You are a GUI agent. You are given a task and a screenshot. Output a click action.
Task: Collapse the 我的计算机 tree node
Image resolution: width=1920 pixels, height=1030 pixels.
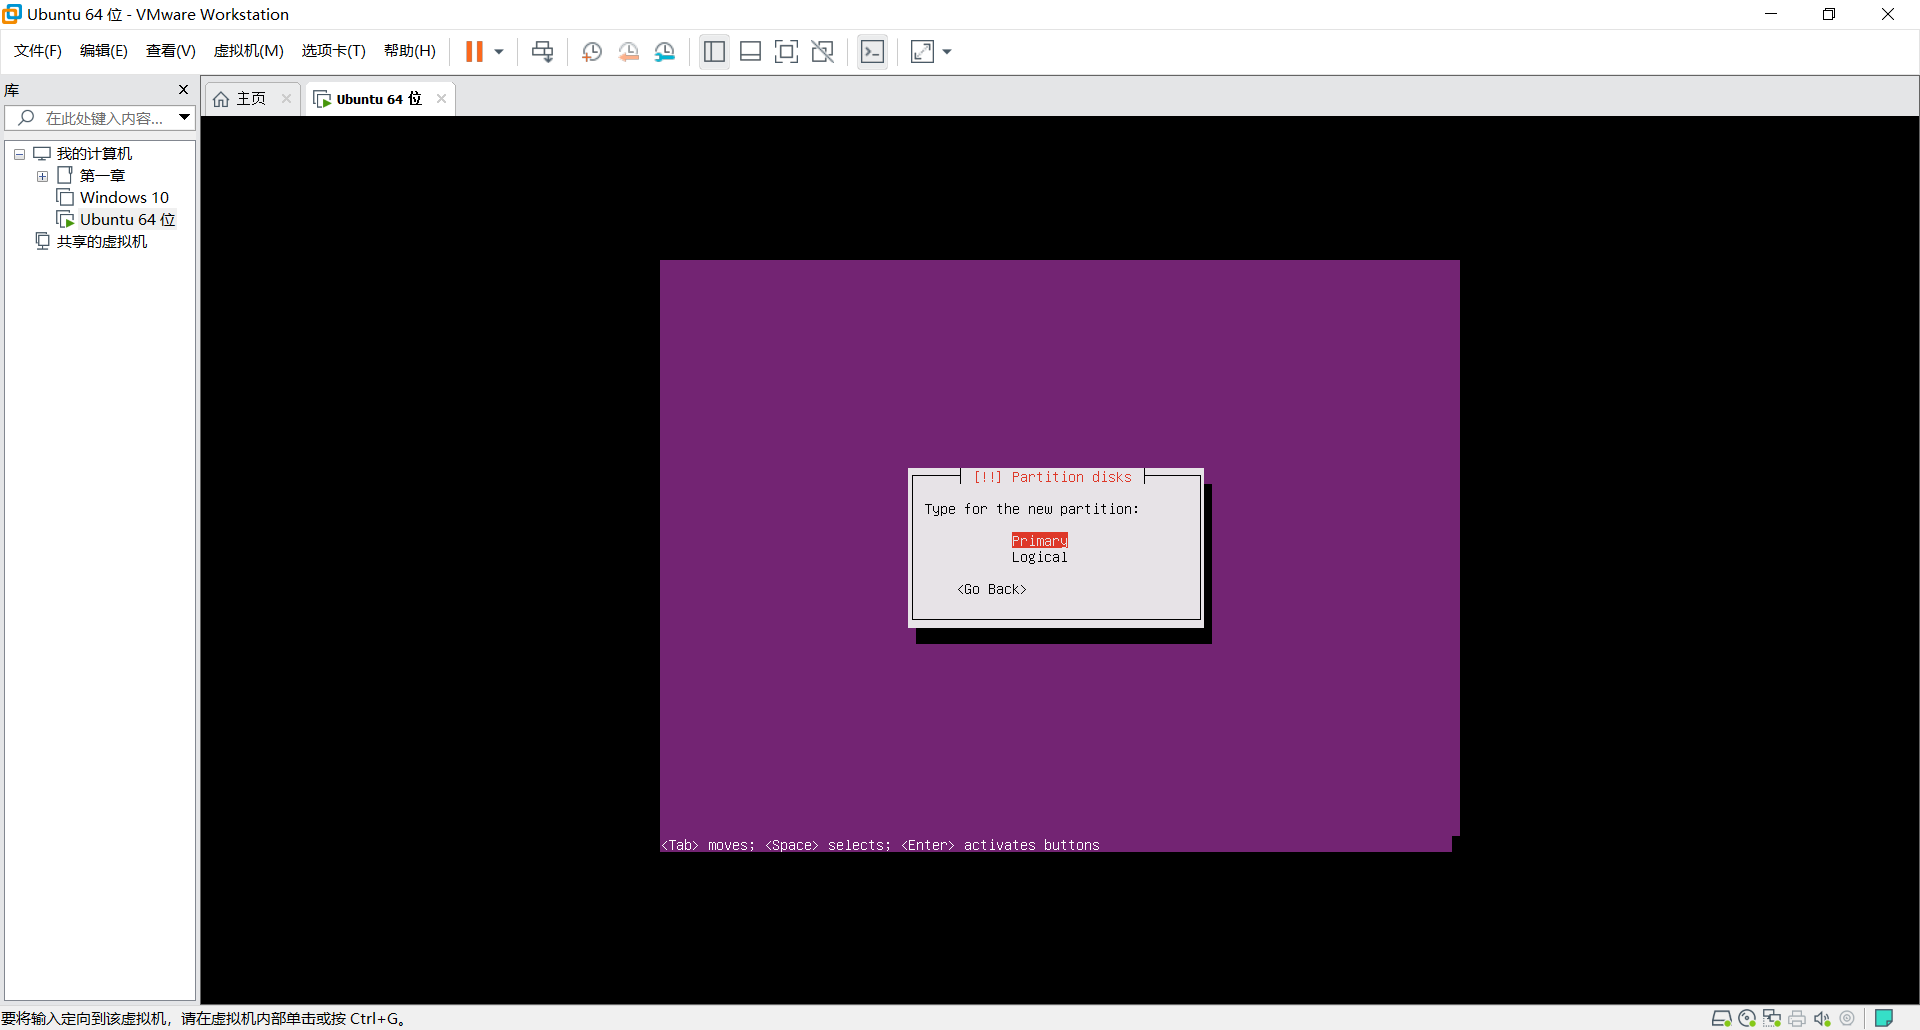click(x=19, y=154)
